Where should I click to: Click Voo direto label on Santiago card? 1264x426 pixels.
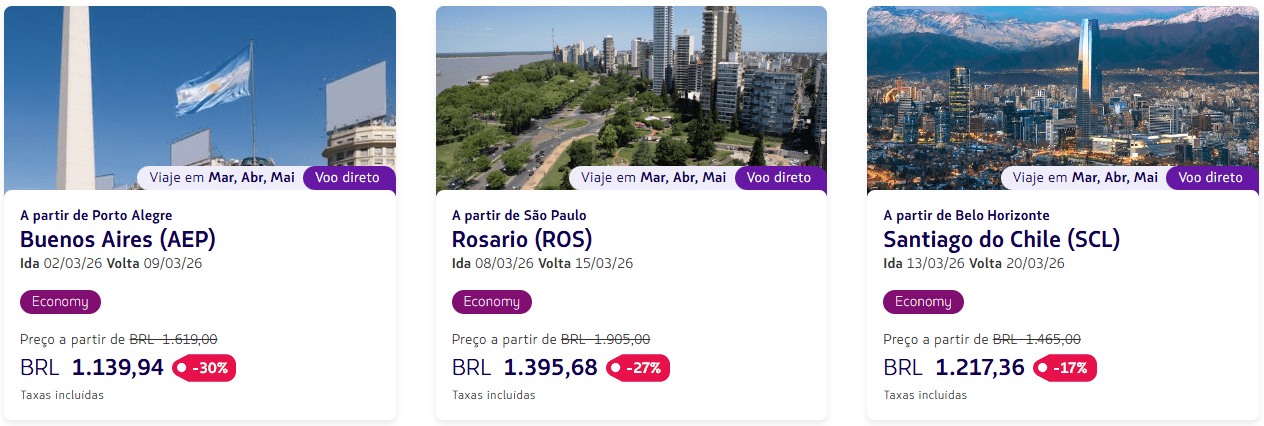coord(1211,178)
